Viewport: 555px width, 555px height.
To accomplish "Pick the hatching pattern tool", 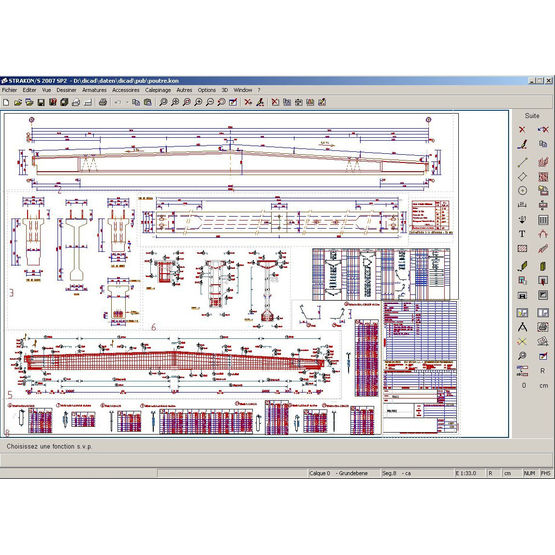I will (522, 248).
